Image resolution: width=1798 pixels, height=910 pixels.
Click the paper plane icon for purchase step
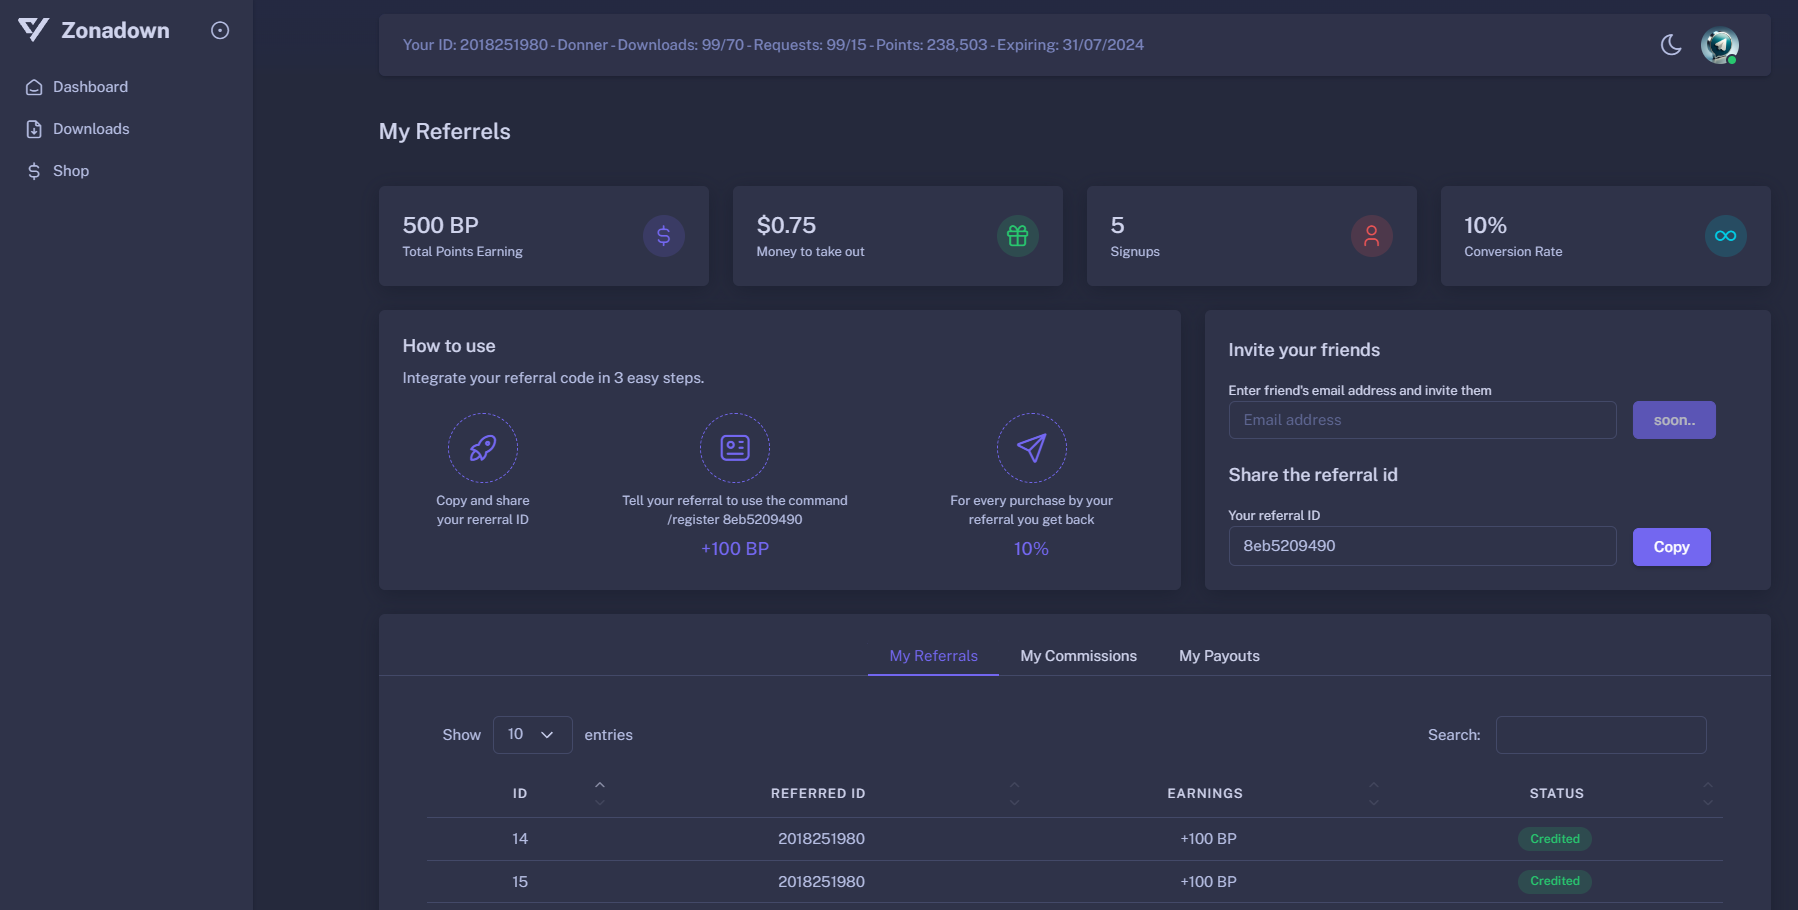1032,448
